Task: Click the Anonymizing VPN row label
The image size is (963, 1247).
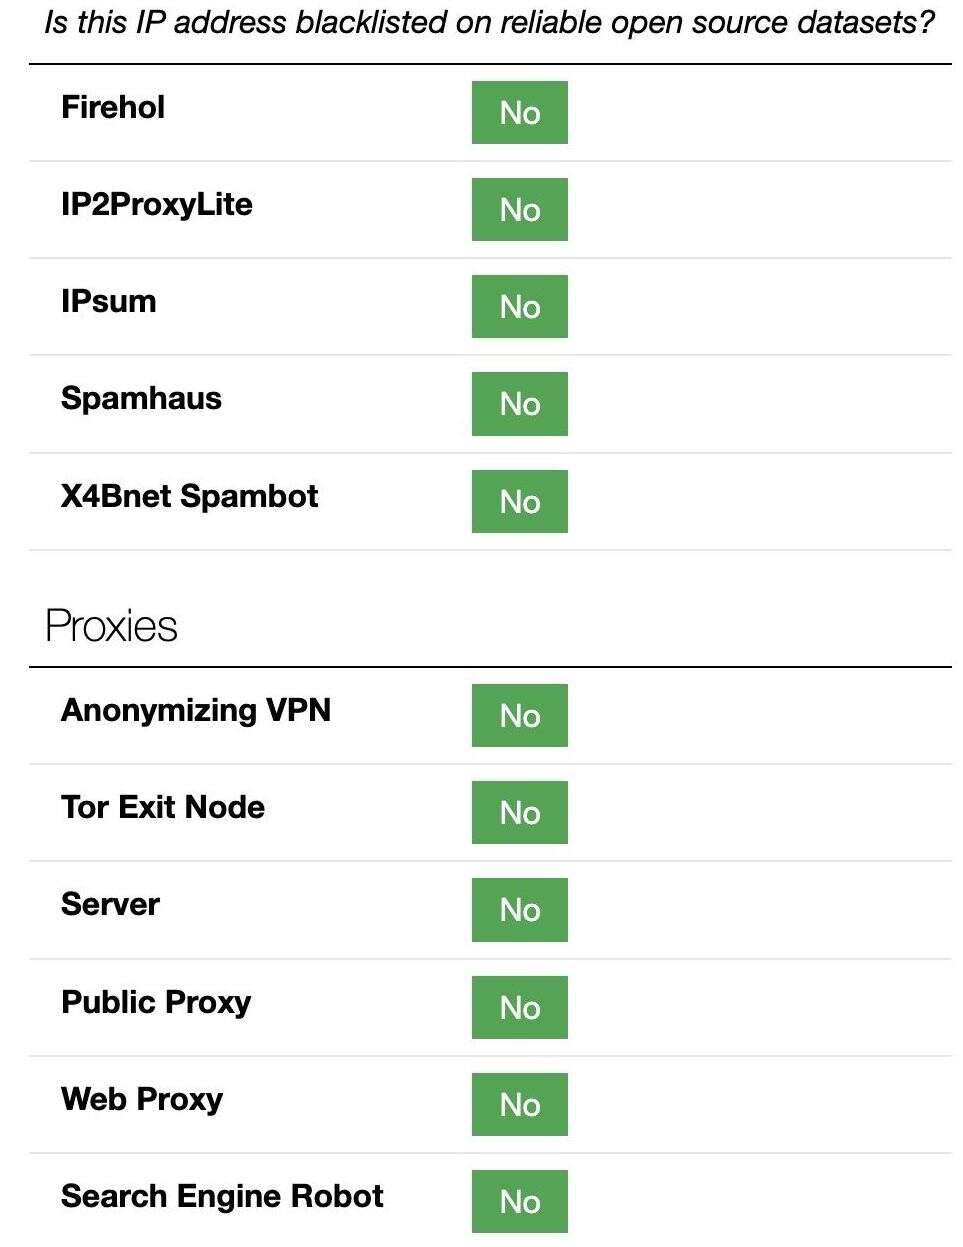Action: click(x=196, y=710)
